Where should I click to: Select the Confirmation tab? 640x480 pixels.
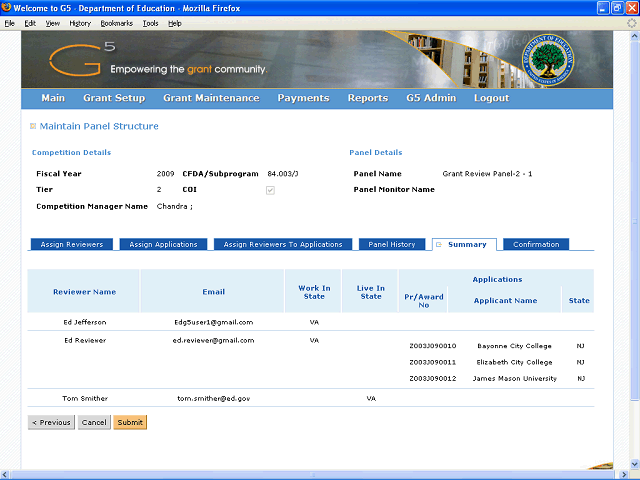536,244
